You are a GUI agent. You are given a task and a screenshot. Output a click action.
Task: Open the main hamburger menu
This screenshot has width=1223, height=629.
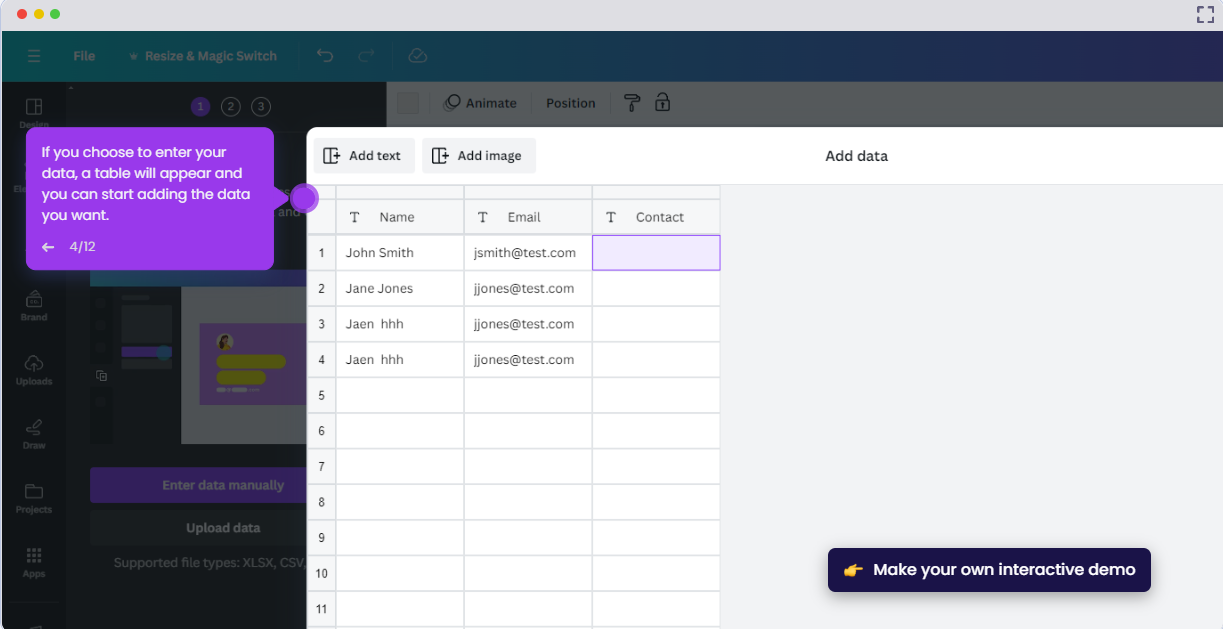coord(33,56)
